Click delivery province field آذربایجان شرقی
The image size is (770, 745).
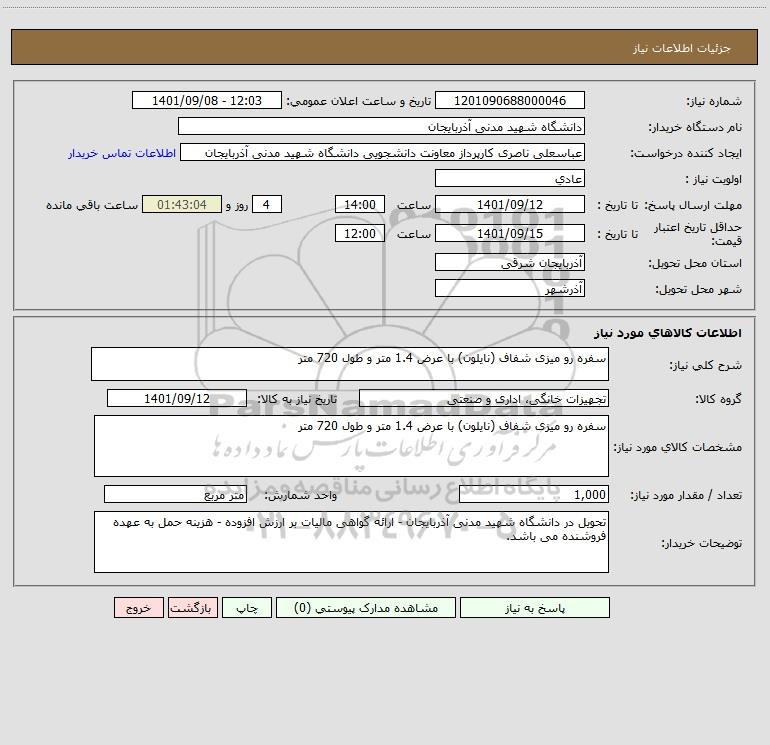click(x=510, y=262)
